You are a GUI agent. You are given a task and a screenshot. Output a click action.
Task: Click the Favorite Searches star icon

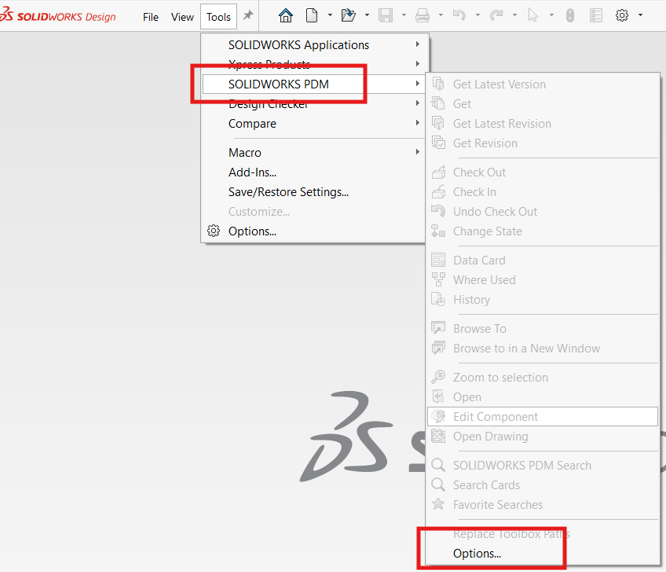438,504
